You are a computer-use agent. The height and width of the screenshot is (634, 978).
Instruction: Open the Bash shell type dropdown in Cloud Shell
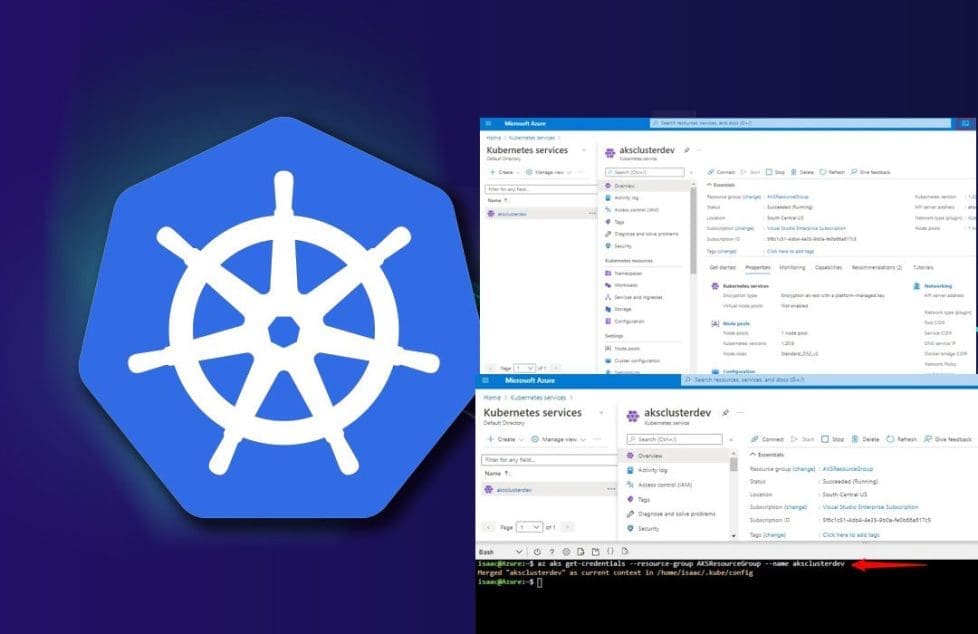coord(500,552)
